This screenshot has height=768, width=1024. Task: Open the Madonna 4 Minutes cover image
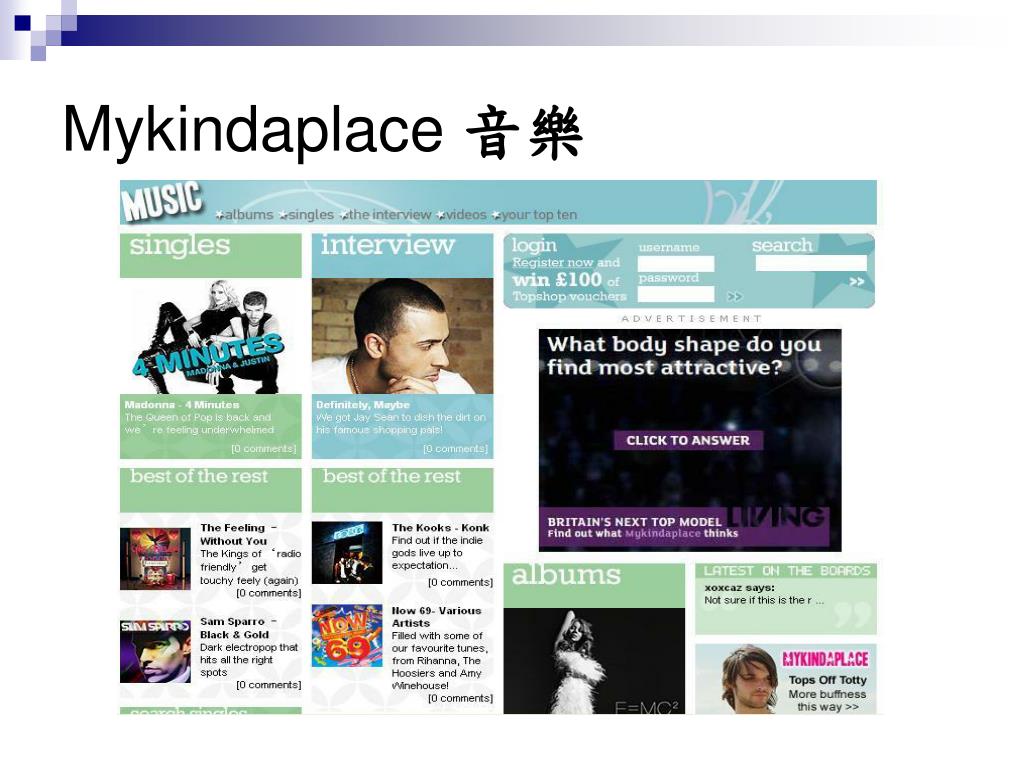pyautogui.click(x=211, y=336)
